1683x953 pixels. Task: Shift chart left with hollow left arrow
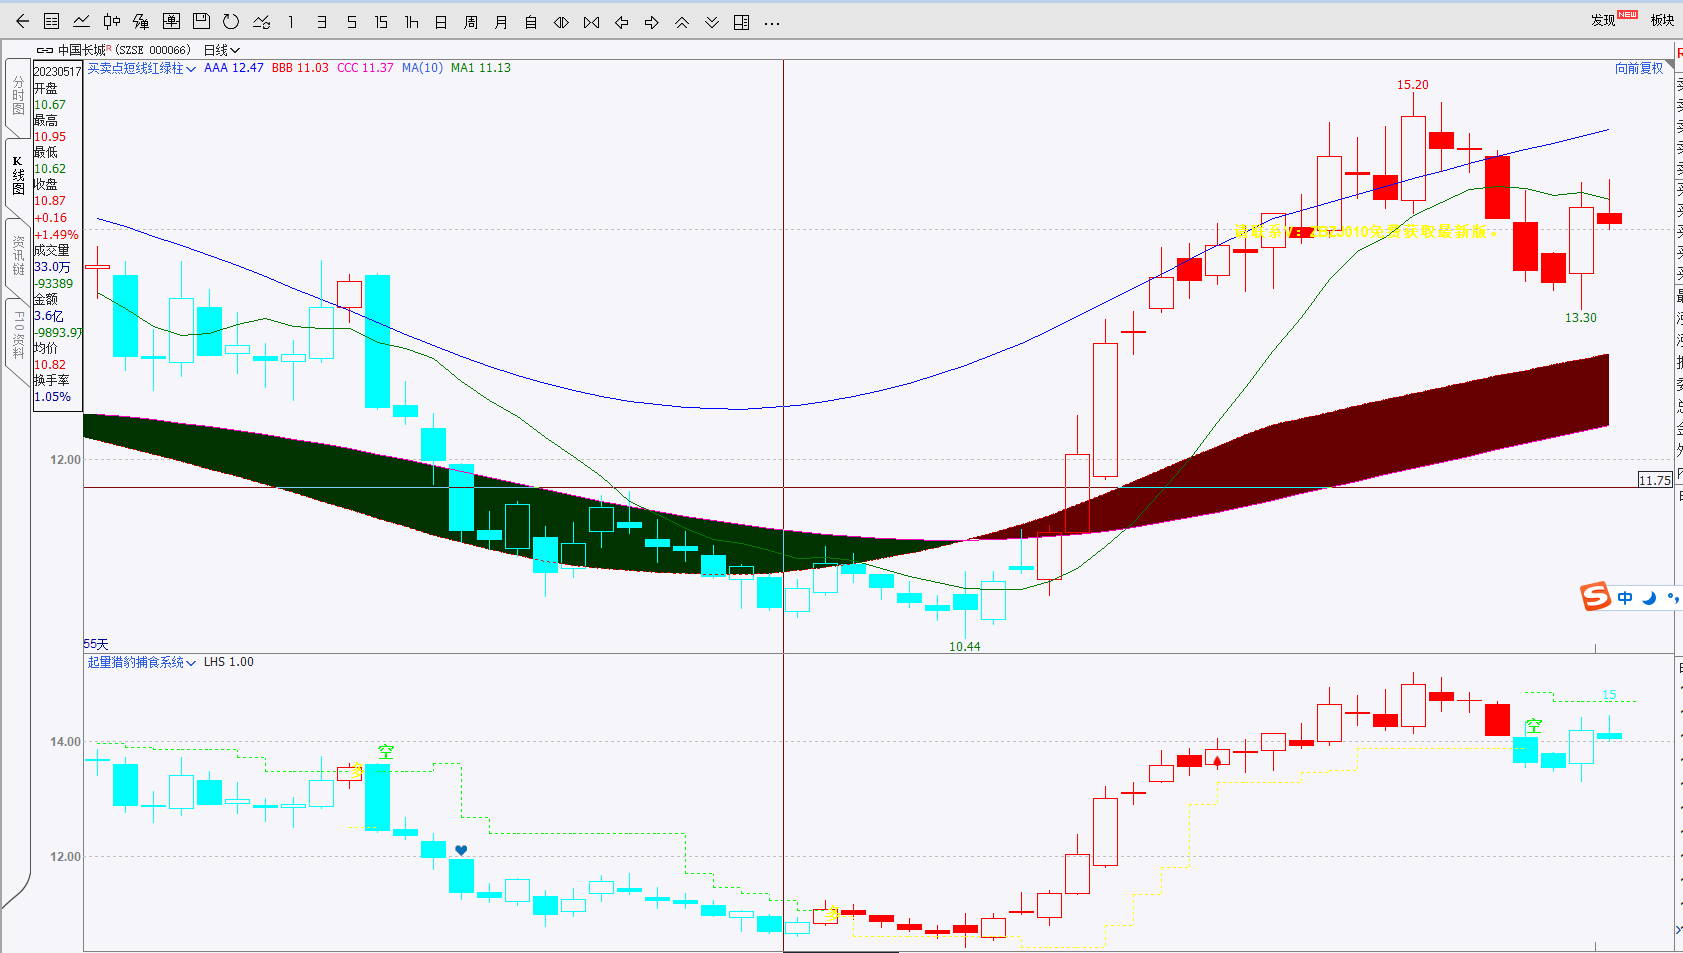click(x=621, y=21)
